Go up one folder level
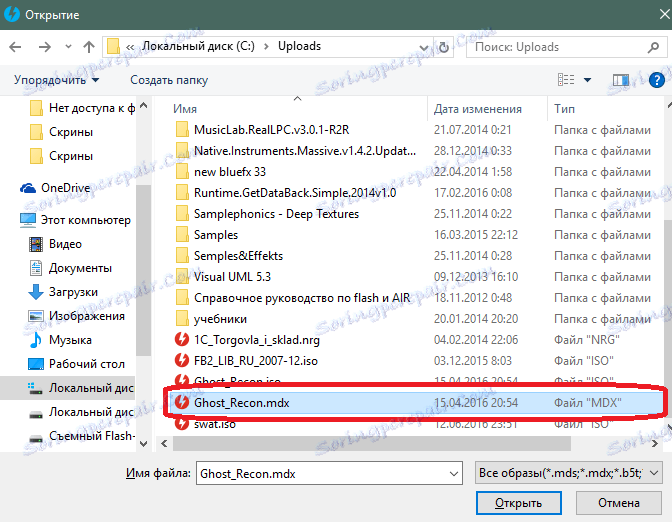The image size is (672, 522). coord(89,47)
